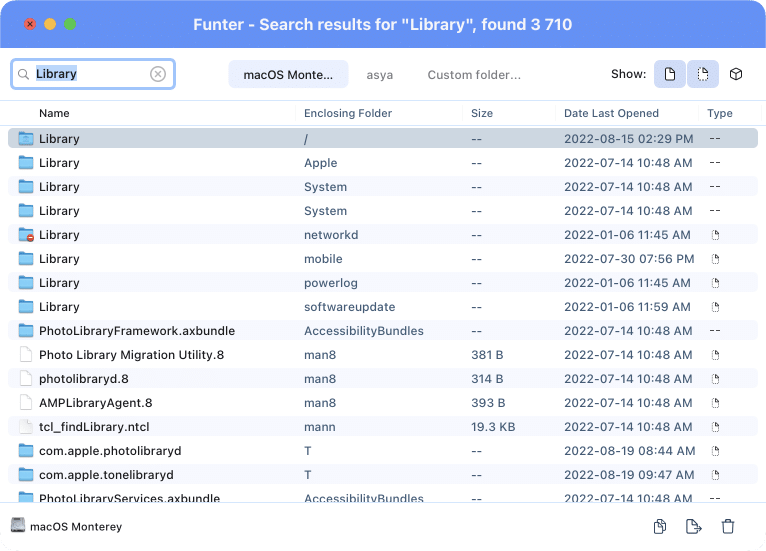This screenshot has height=551, width=766.
Task: Select Library row enclosed in powerlog
Action: [x=383, y=283]
